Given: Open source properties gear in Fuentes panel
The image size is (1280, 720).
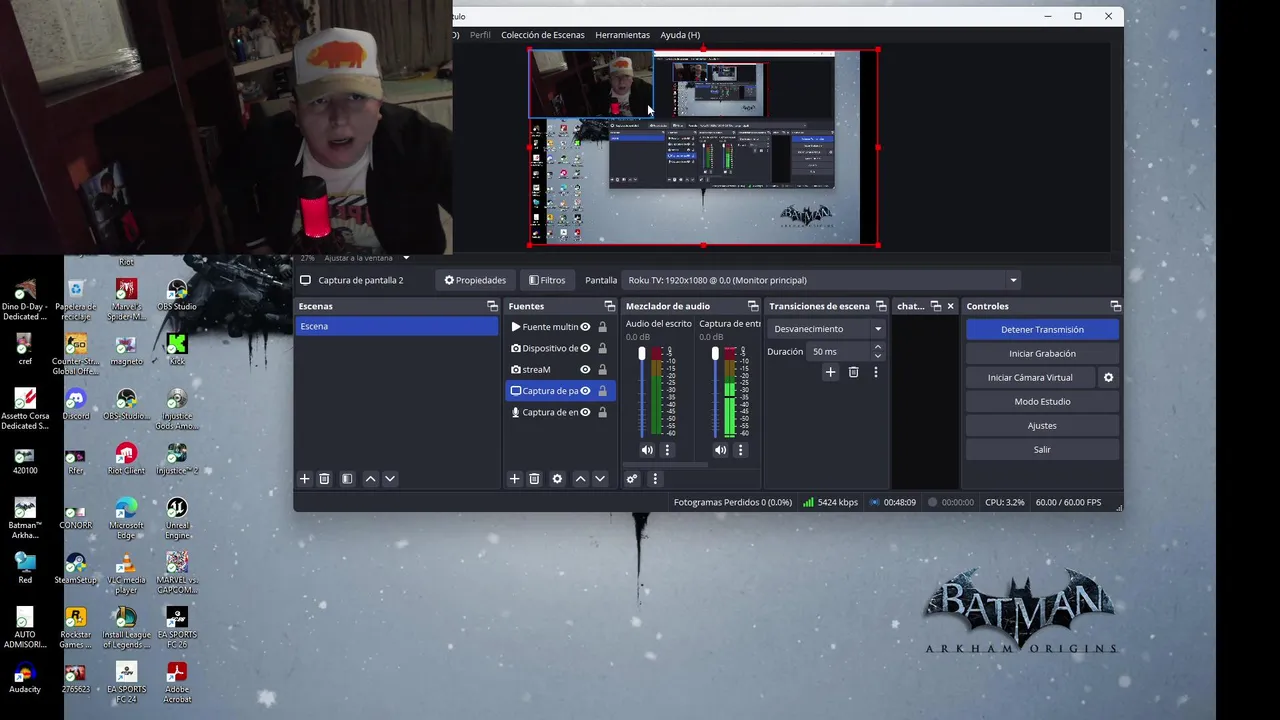Looking at the screenshot, I should pyautogui.click(x=557, y=479).
